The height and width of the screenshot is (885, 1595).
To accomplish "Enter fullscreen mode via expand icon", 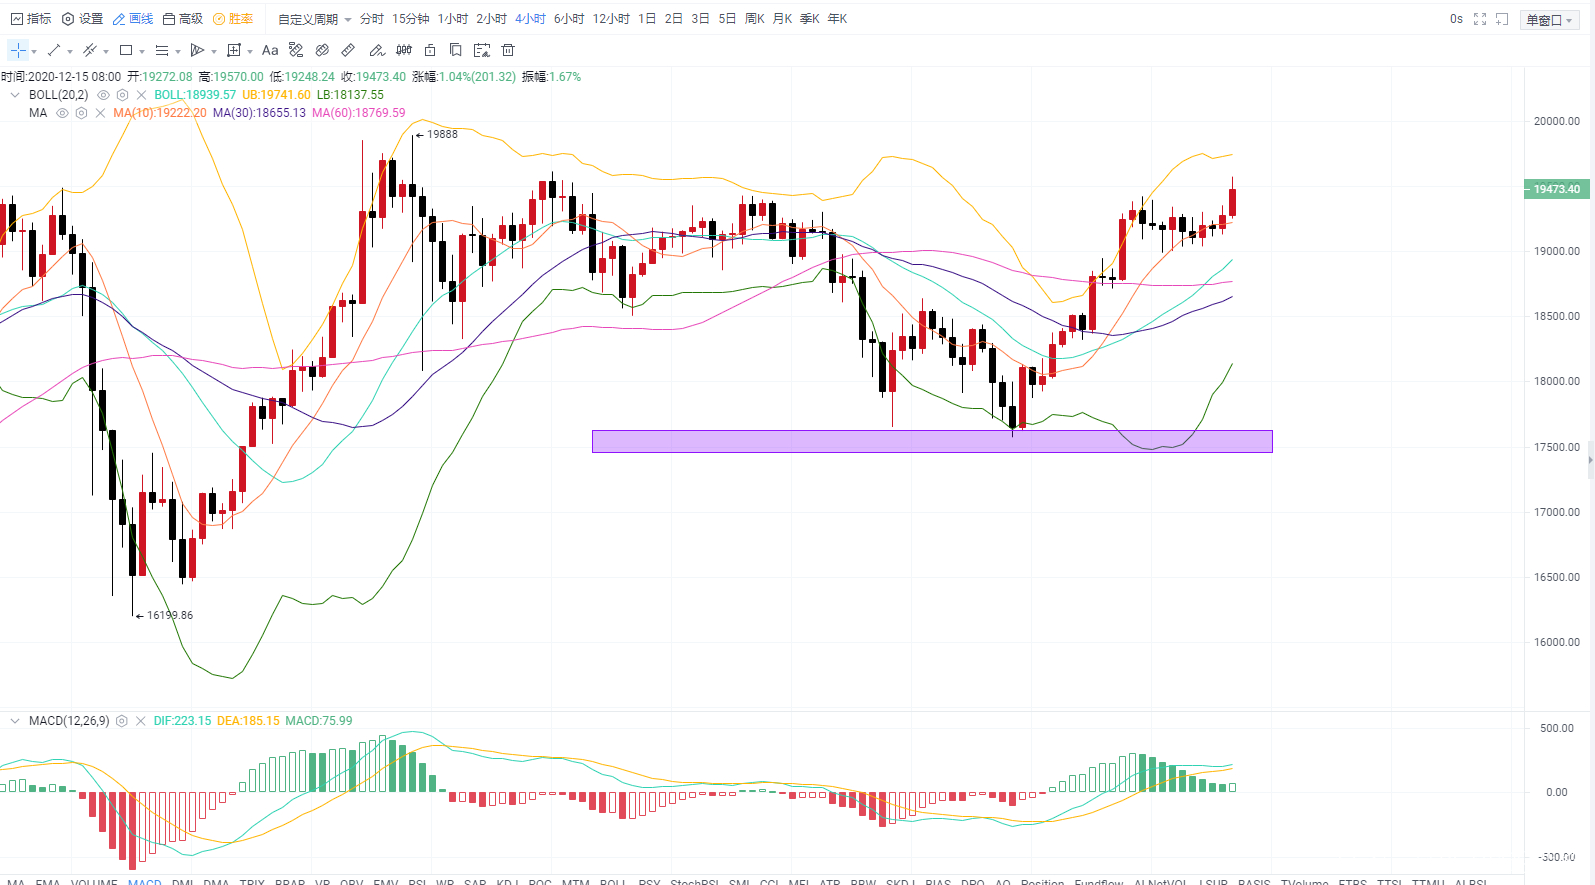I will pyautogui.click(x=1480, y=19).
